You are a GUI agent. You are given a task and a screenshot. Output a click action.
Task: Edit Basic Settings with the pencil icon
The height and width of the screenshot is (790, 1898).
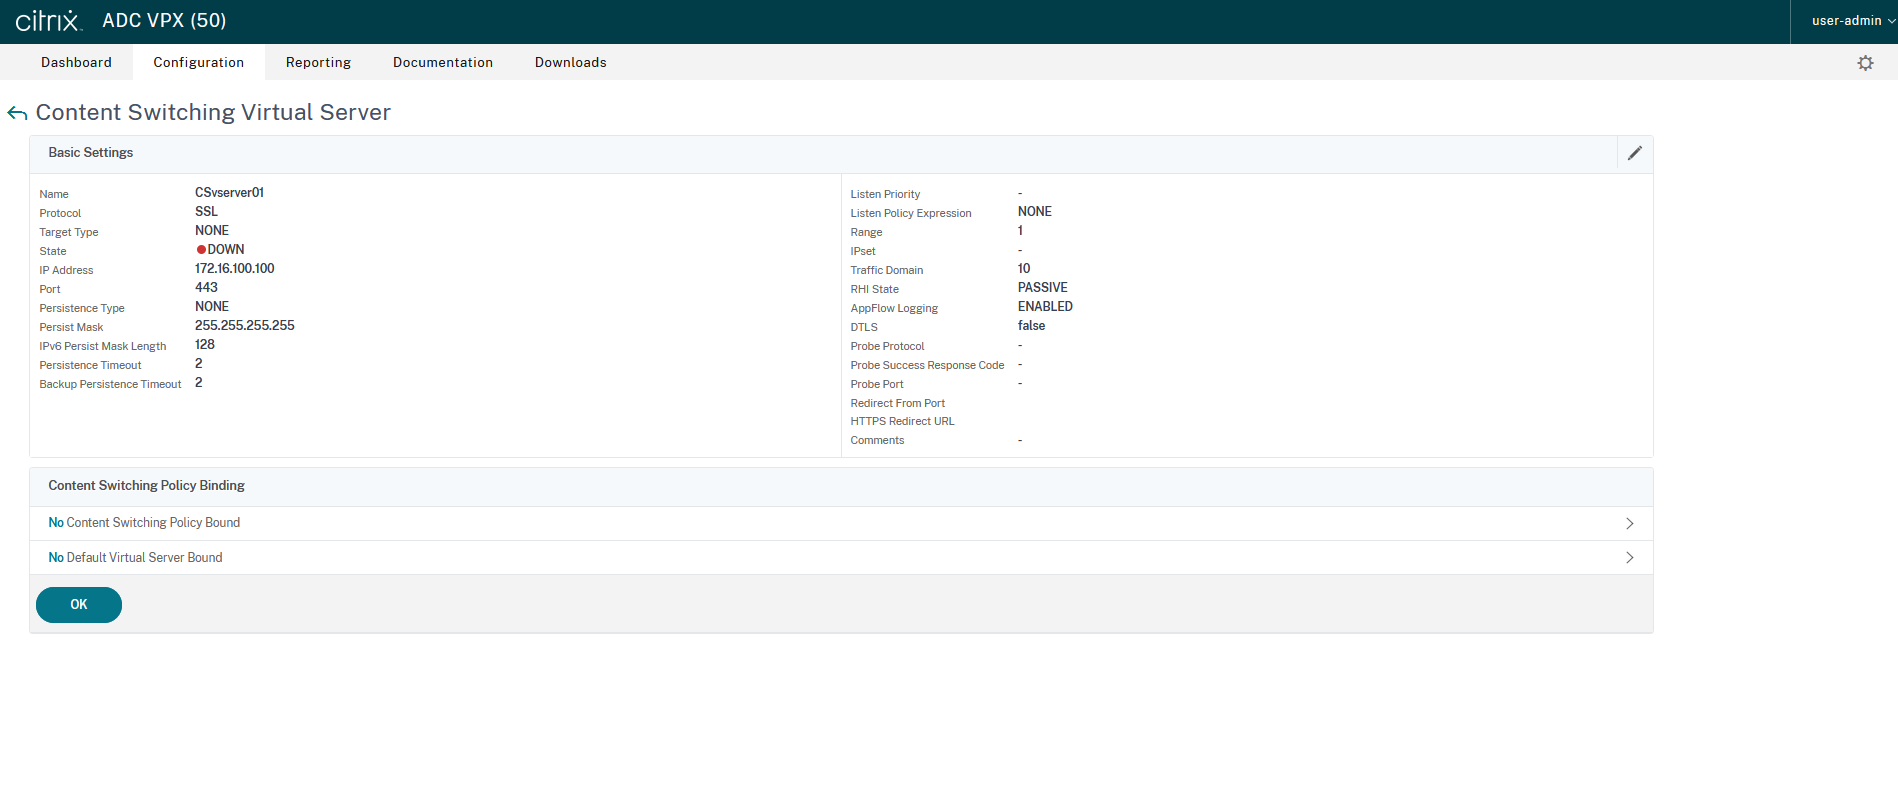coord(1634,153)
